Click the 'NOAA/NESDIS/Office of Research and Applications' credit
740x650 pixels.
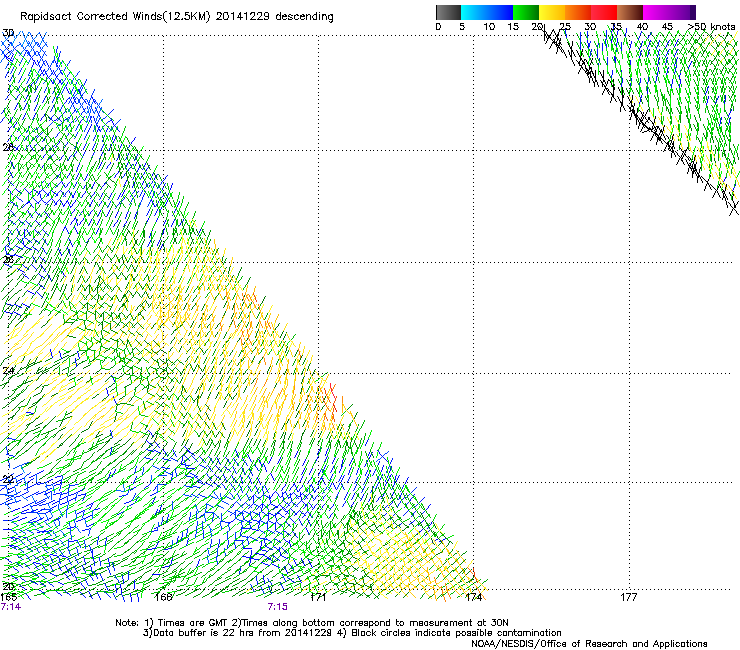[589, 643]
